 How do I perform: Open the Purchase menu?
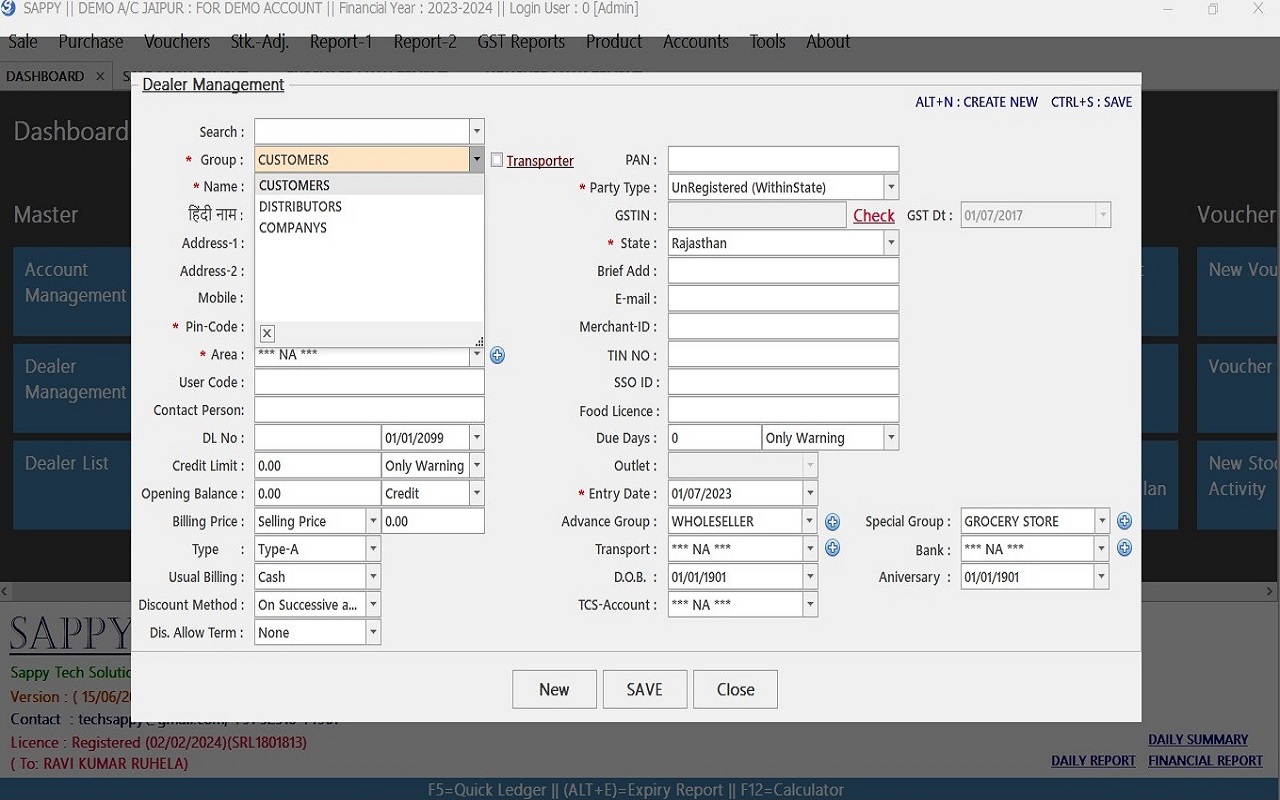(x=91, y=42)
